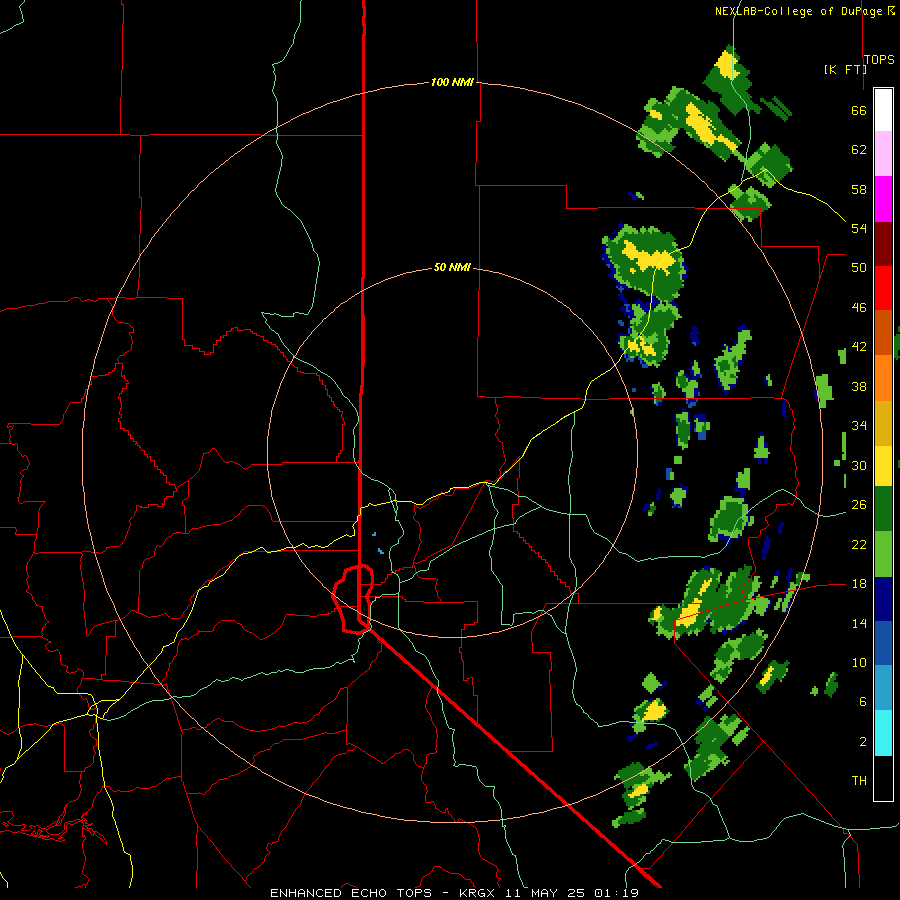Click the medium blue legend swatch
This screenshot has width=900, height=900.
click(x=883, y=643)
